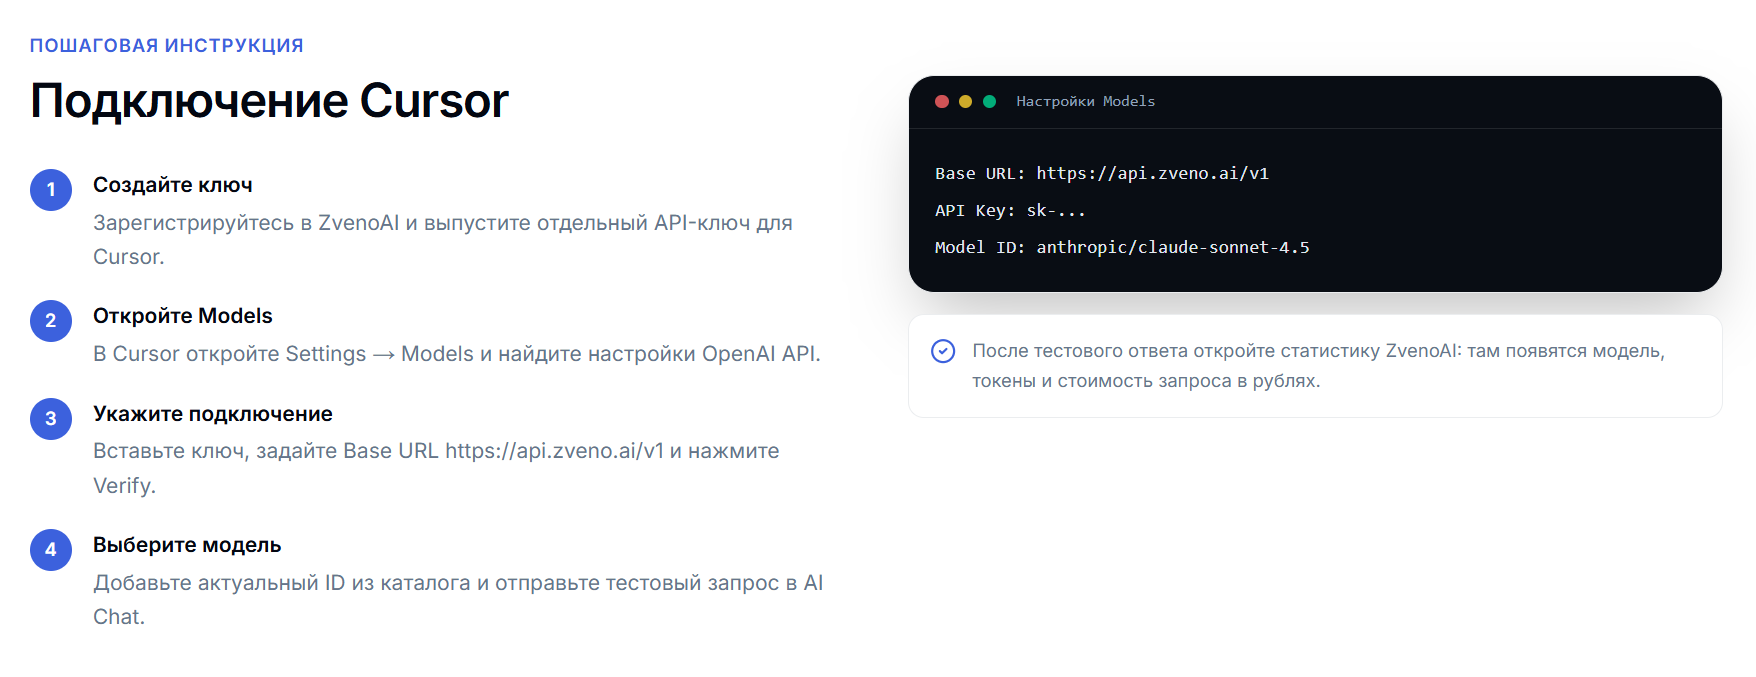Click the description about registering in ZvenoAI
This screenshot has height=677, width=1756.
pyautogui.click(x=443, y=240)
